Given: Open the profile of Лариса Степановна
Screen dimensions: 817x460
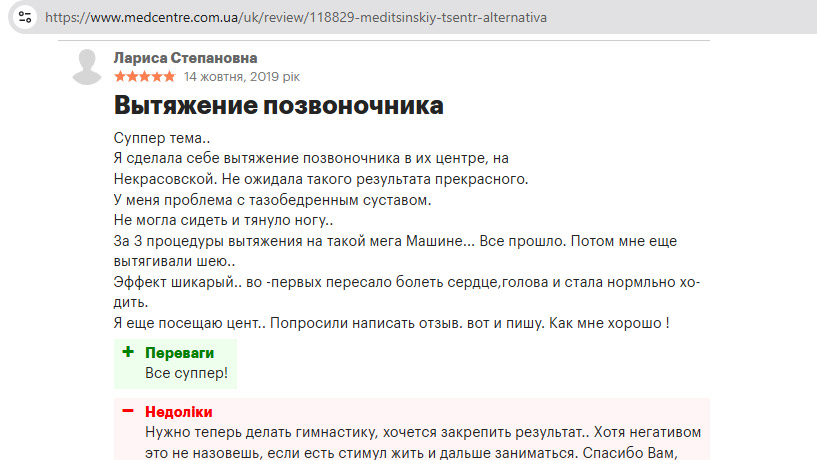Looking at the screenshot, I should point(184,58).
